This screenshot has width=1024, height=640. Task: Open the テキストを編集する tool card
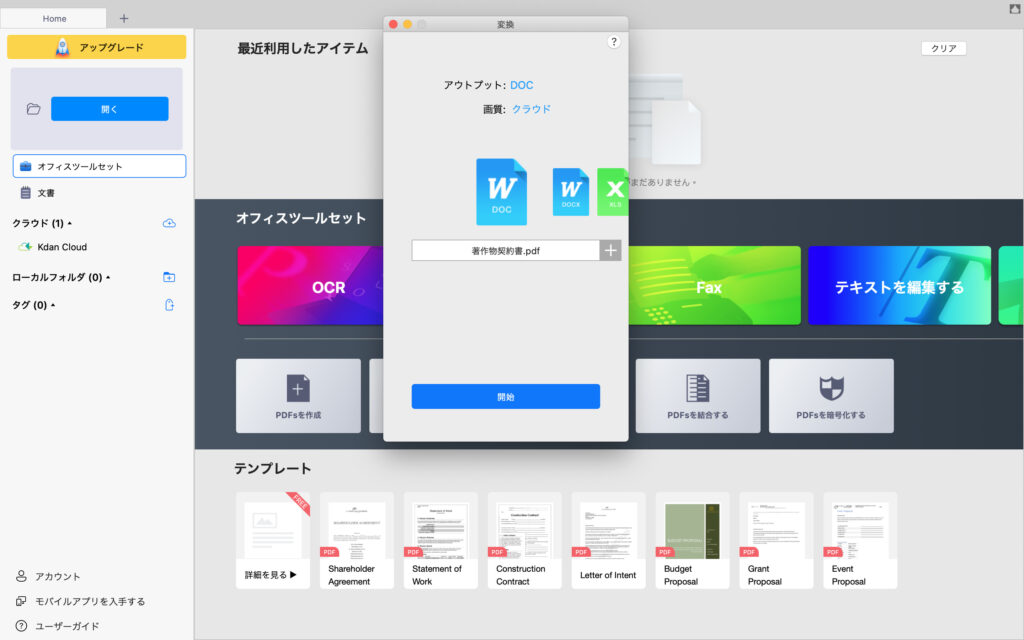click(x=899, y=285)
